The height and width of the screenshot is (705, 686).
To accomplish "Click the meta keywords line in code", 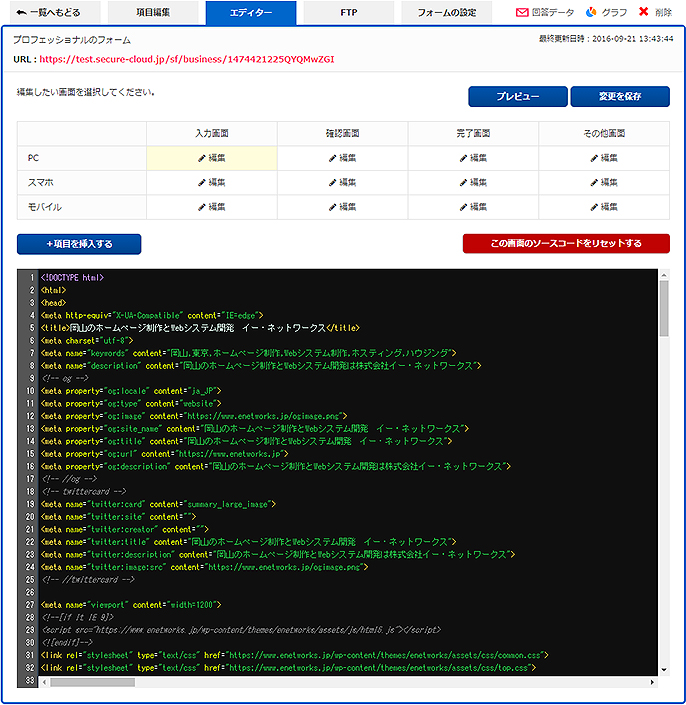I will 249,353.
